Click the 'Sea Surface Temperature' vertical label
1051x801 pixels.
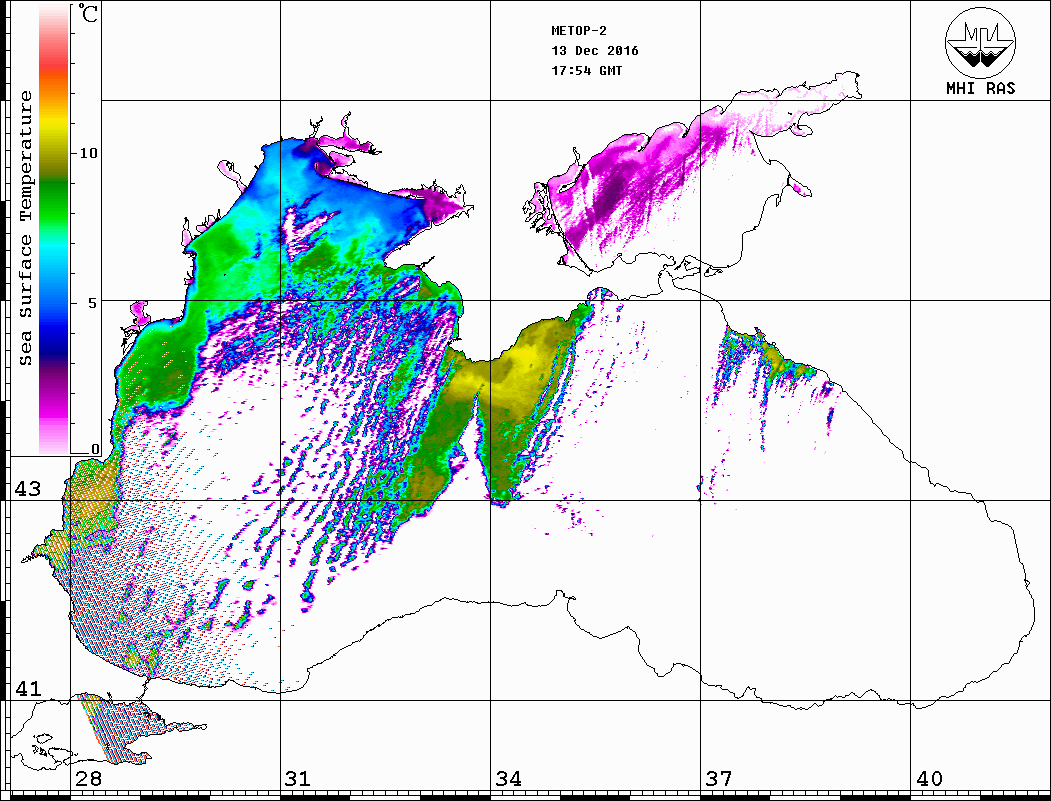(x=25, y=228)
